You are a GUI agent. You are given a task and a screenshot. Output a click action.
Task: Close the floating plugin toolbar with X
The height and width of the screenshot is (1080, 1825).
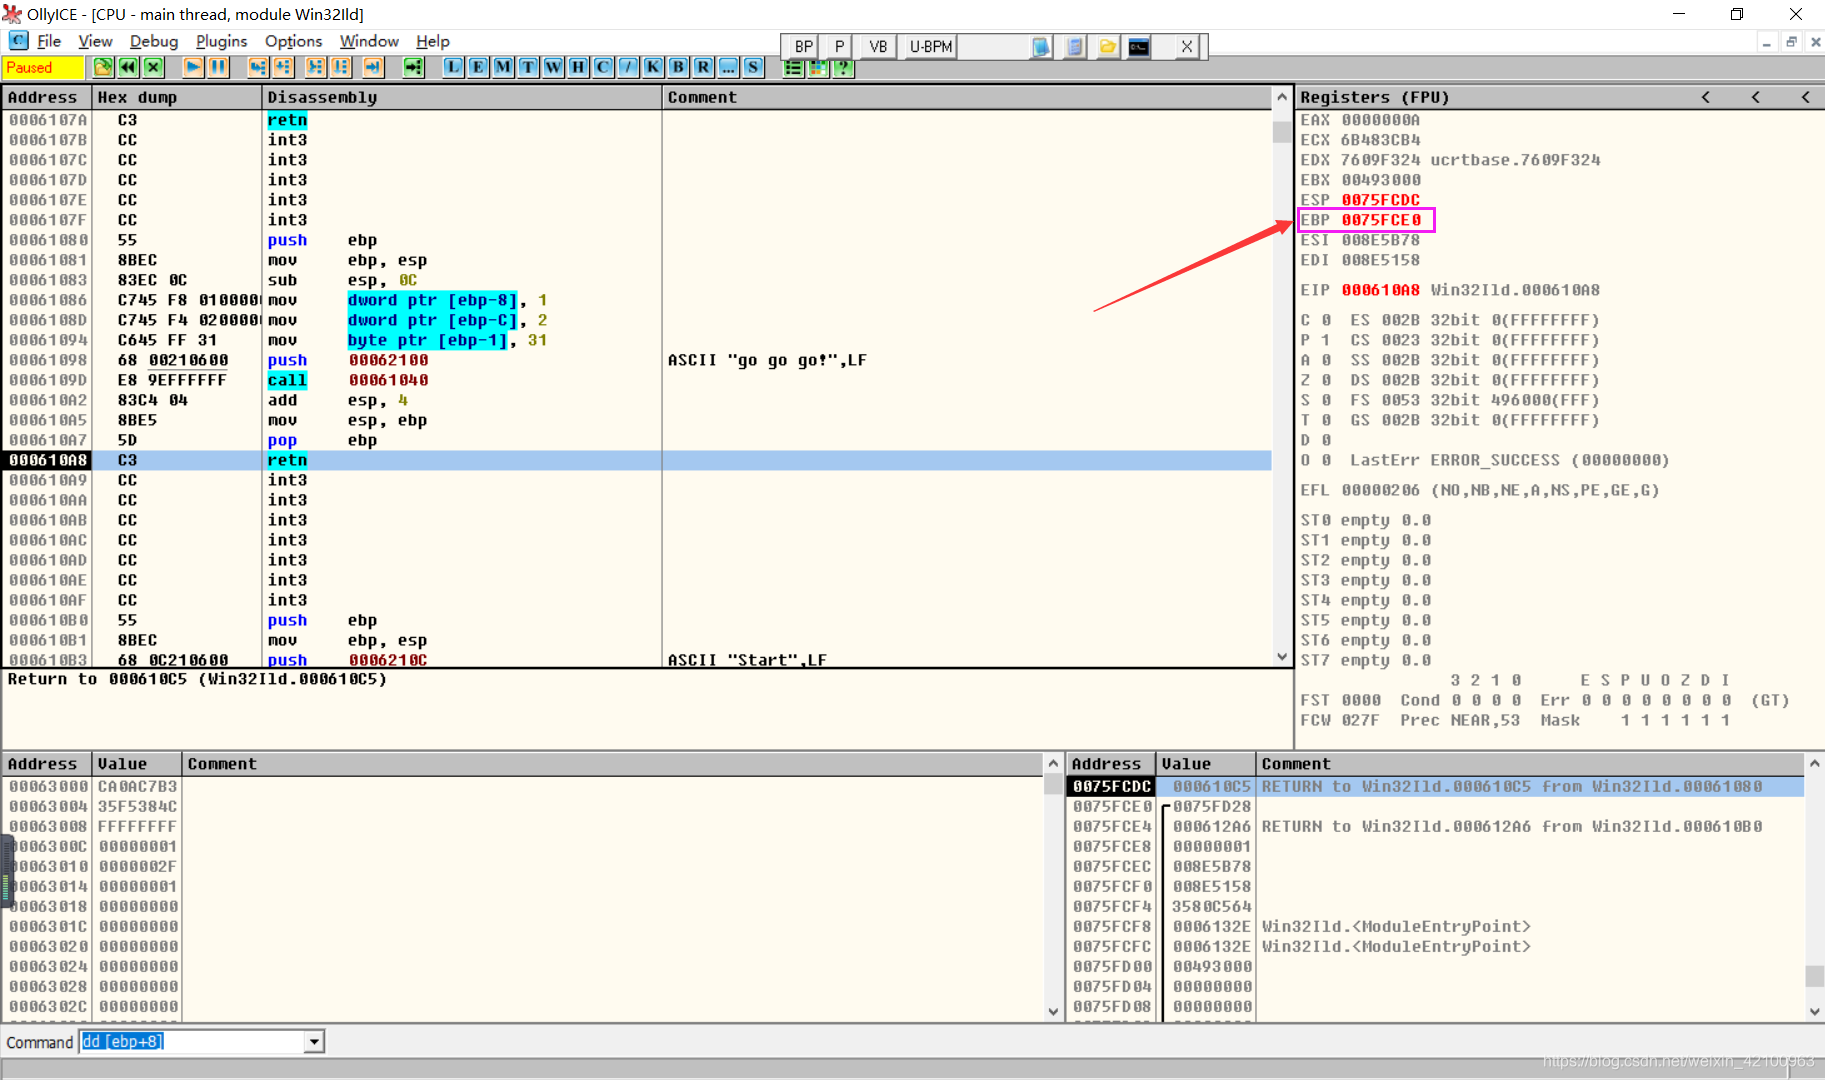coord(1186,46)
